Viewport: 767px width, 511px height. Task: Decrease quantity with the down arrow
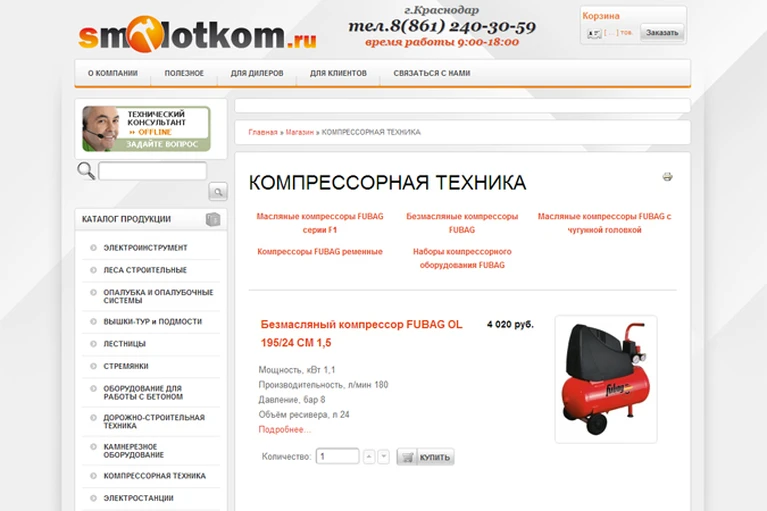point(384,457)
